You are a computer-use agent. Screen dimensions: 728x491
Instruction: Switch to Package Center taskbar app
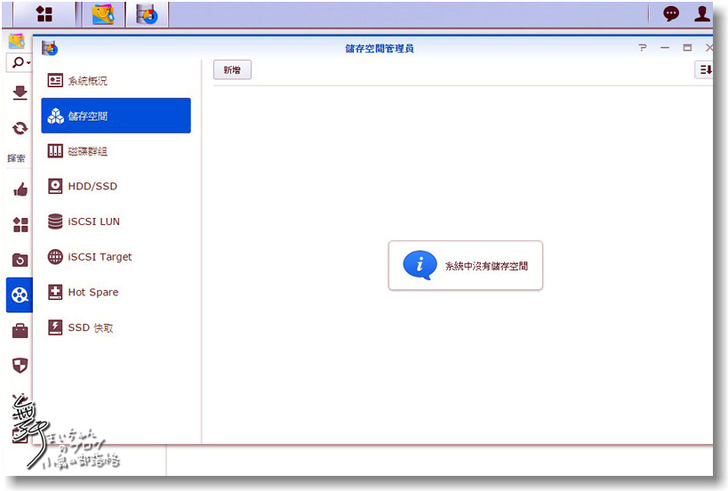103,14
